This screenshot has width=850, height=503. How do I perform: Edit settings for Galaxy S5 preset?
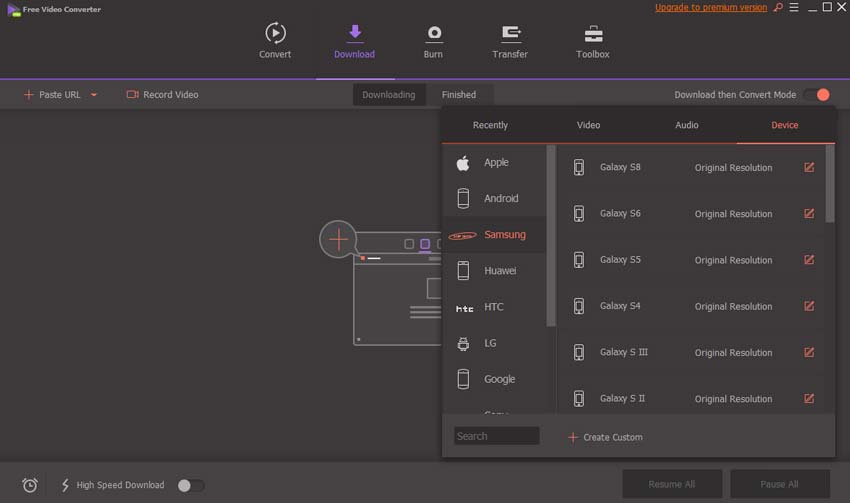click(809, 260)
